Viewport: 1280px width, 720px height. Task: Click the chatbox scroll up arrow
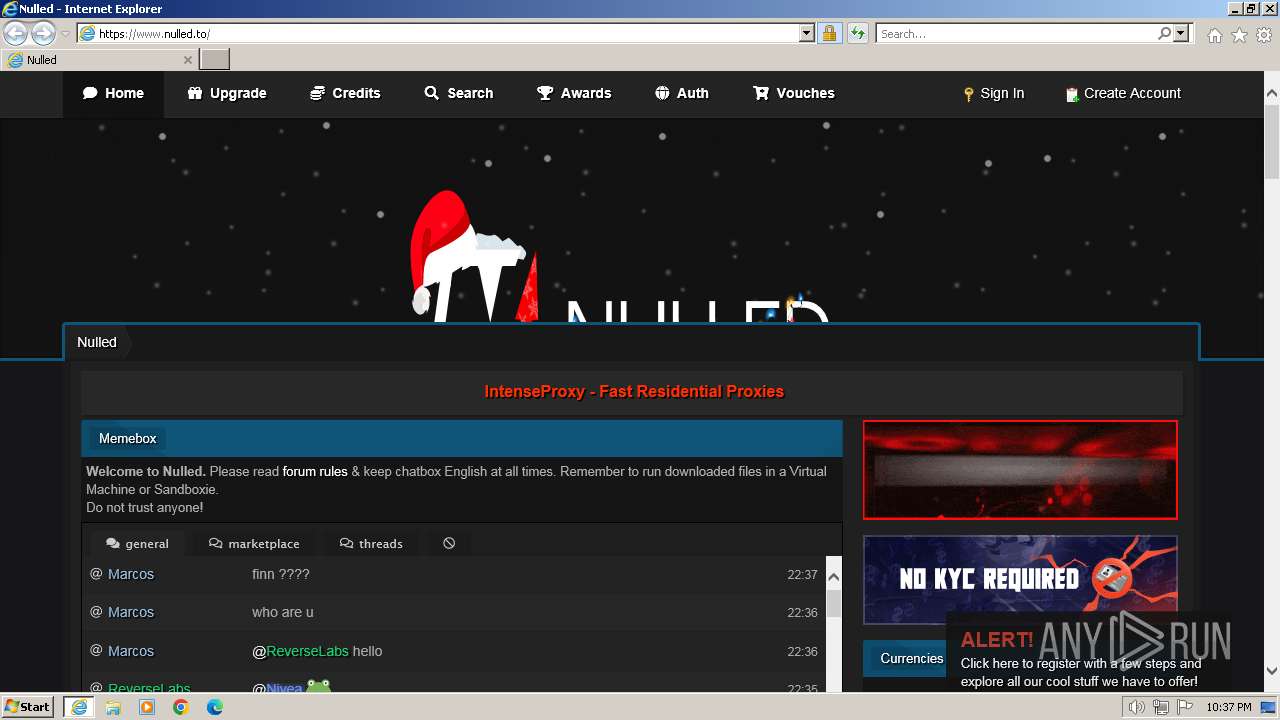[833, 577]
